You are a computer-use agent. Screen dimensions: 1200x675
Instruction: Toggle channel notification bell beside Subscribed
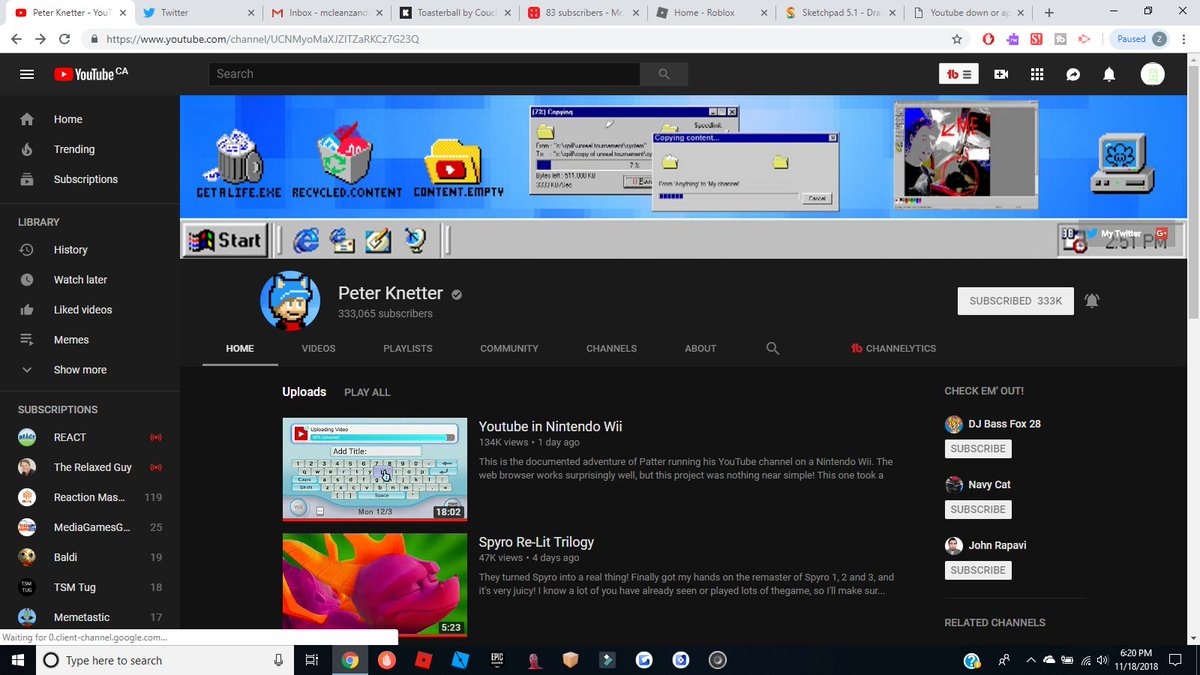[1092, 301]
